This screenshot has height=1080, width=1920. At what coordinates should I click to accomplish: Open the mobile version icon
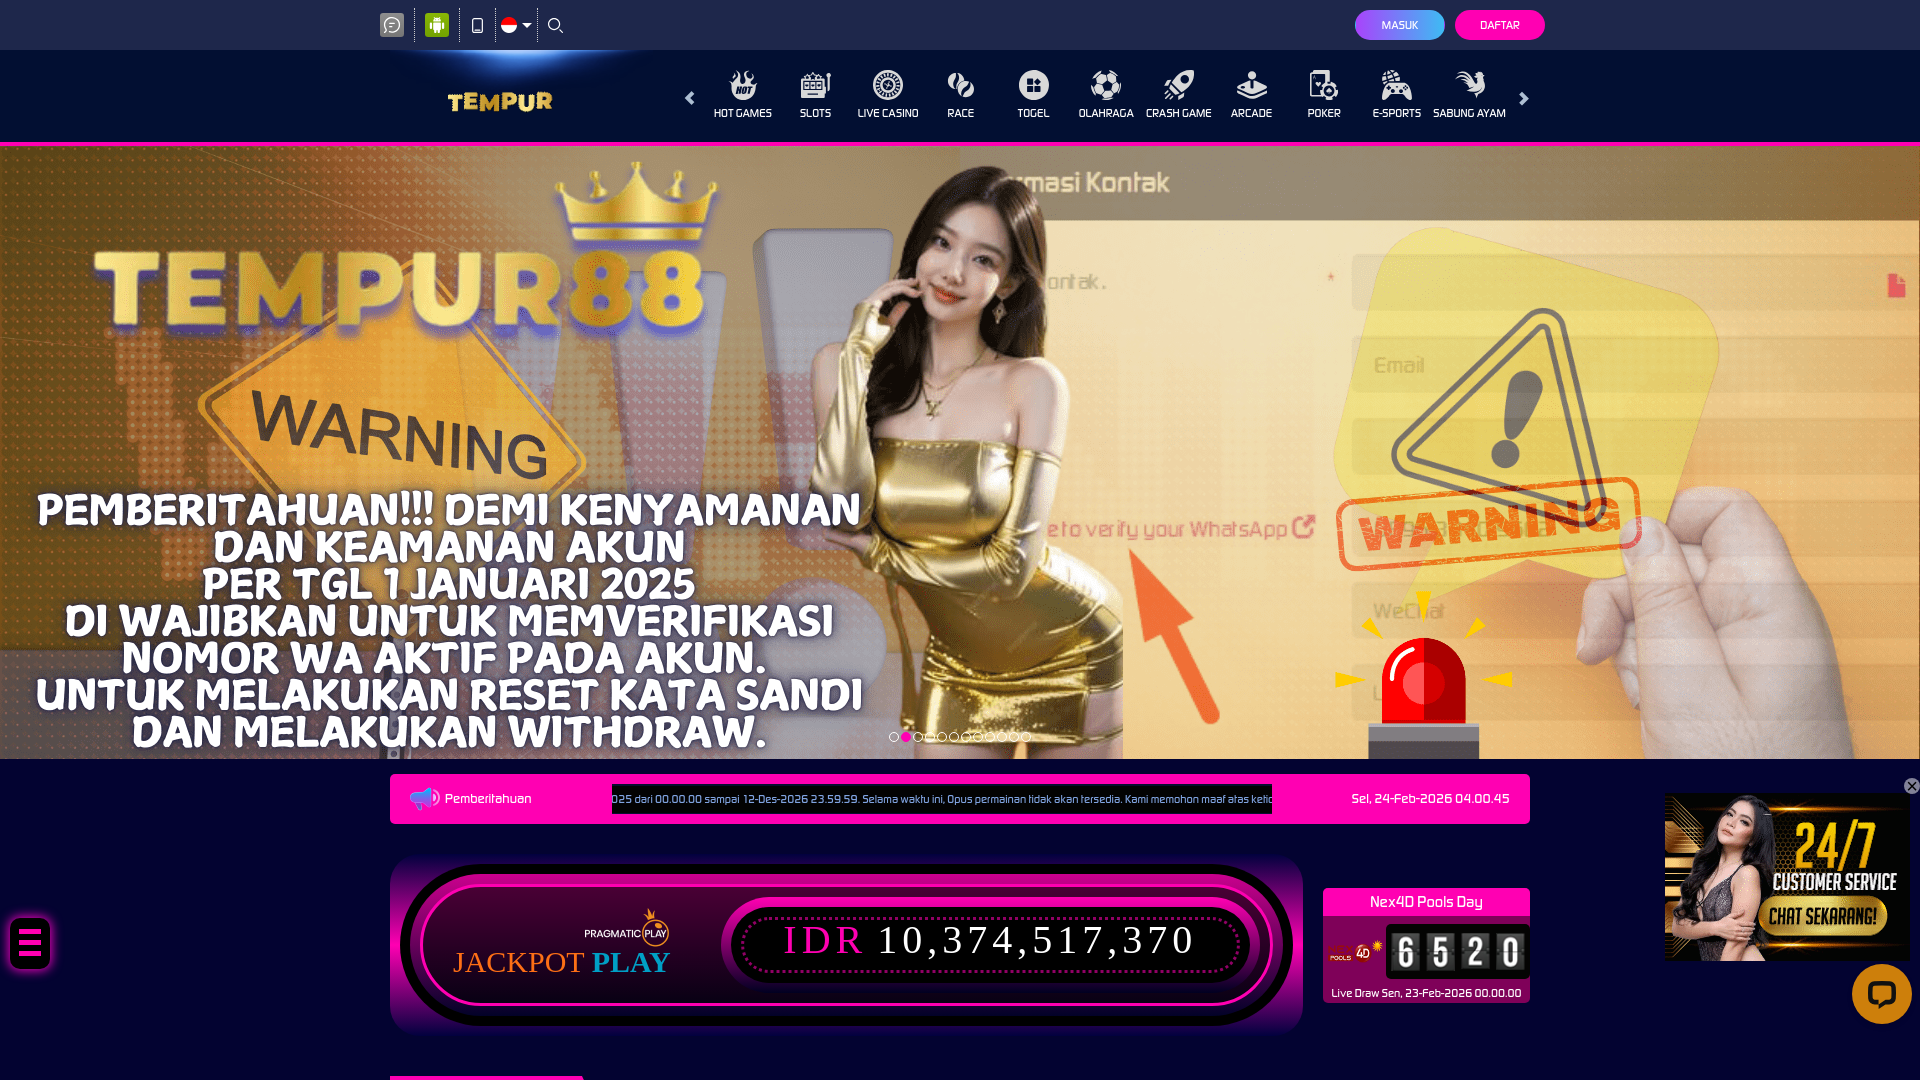point(477,25)
